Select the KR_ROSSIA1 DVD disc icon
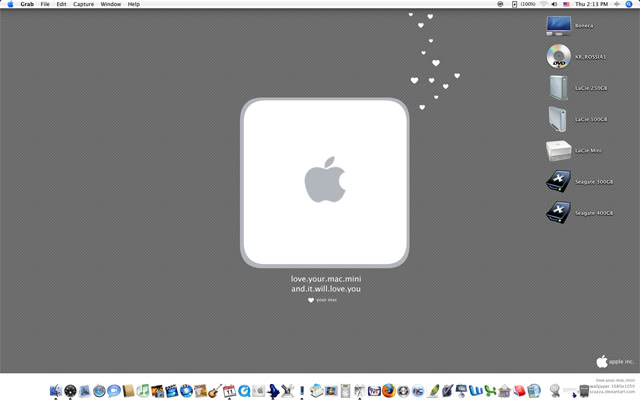This screenshot has height=400, width=640. click(558, 56)
